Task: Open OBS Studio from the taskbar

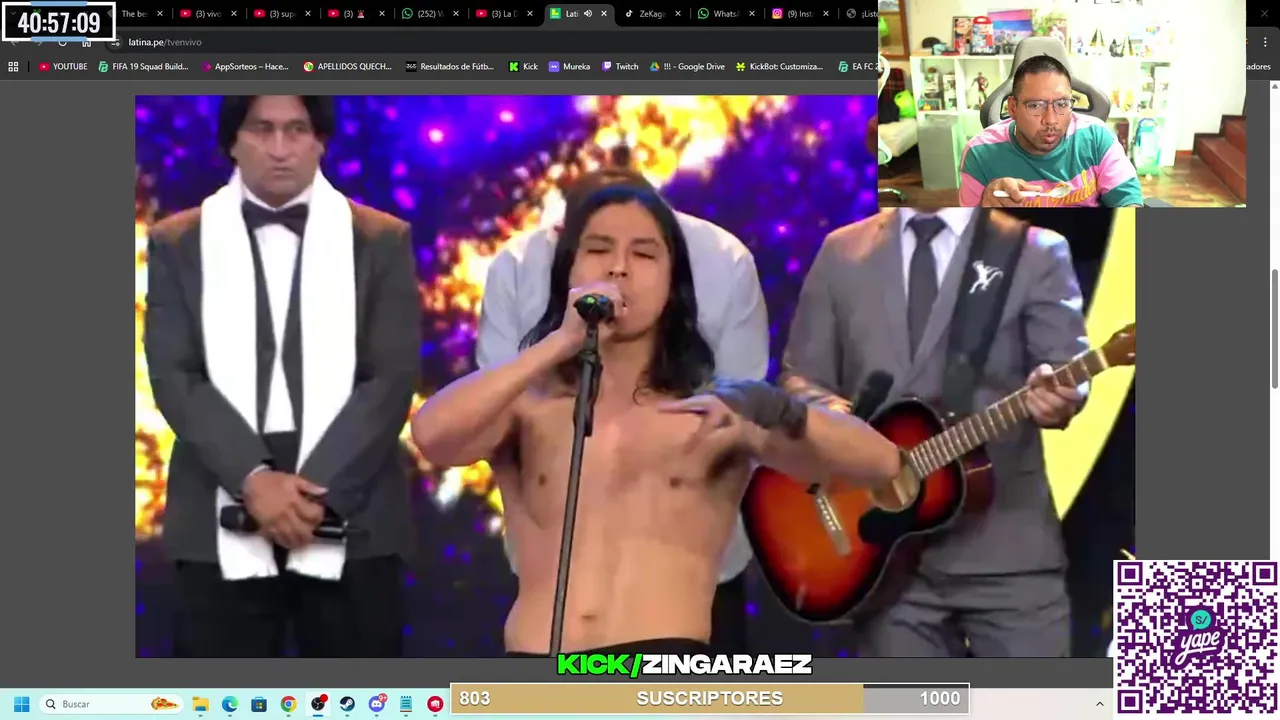Action: [318, 704]
